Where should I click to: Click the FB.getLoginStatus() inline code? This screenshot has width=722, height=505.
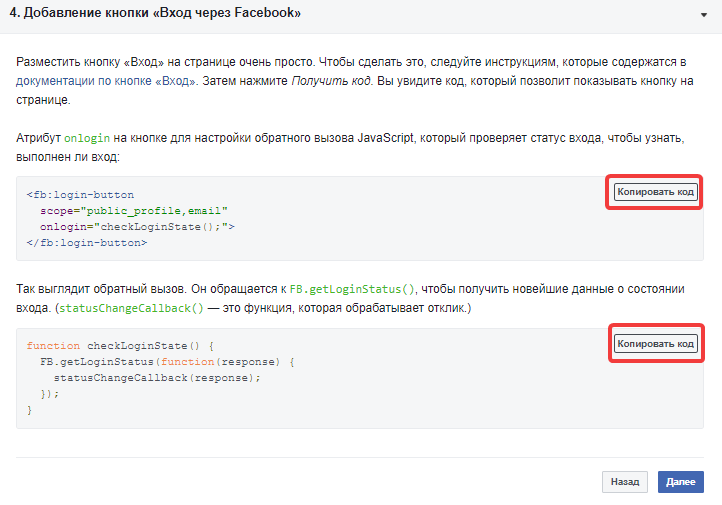[352, 289]
